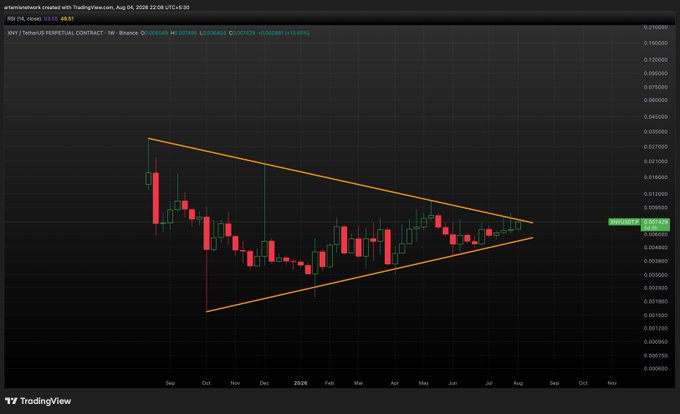Click price axis label 0.002400
680x414 pixels.
(656, 288)
